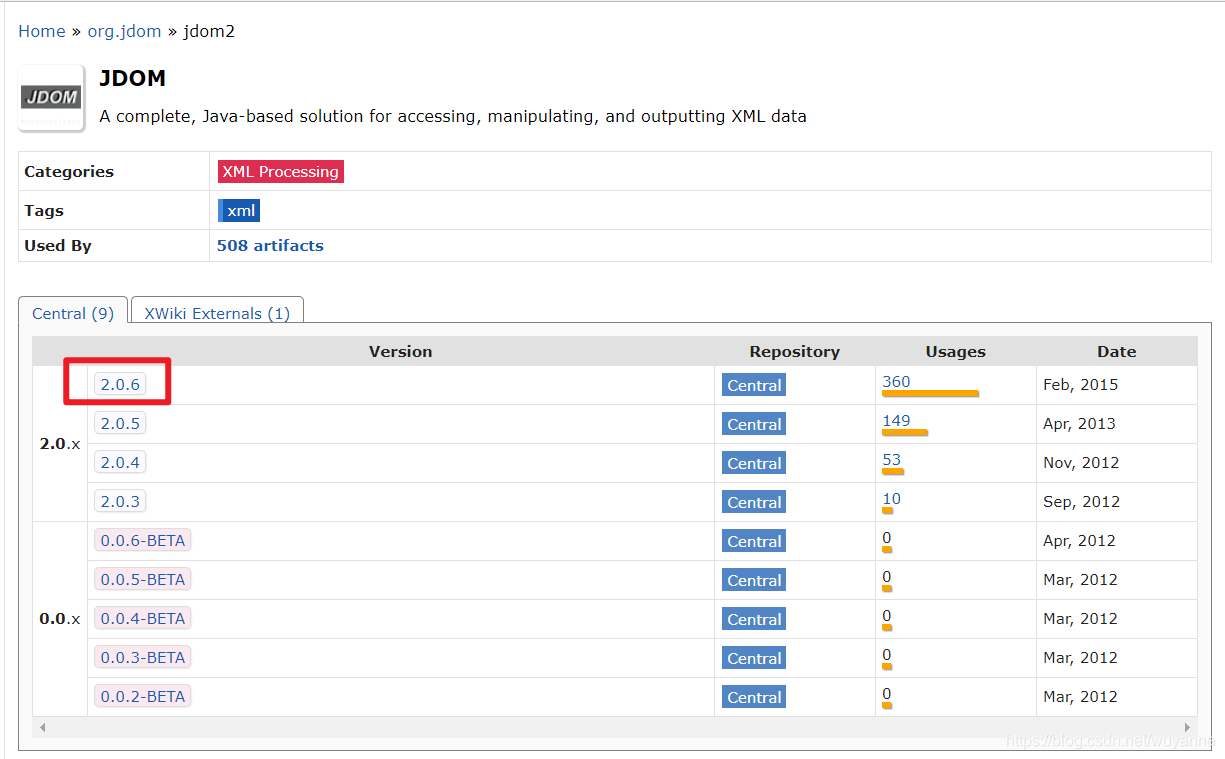Open the 0 usages link for 0.0.6-BETA

click(x=887, y=538)
